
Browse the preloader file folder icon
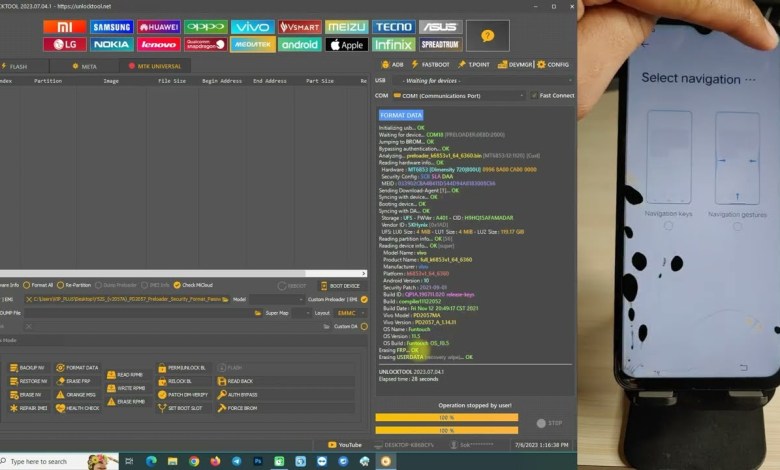(x=225, y=299)
